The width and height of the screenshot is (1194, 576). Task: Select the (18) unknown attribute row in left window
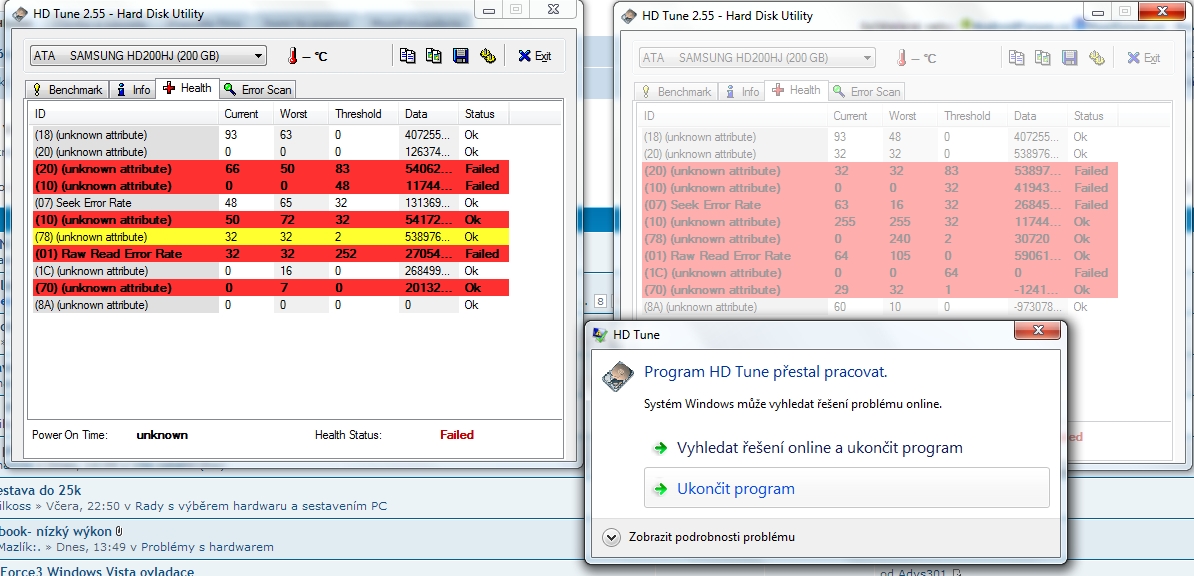tap(270, 135)
